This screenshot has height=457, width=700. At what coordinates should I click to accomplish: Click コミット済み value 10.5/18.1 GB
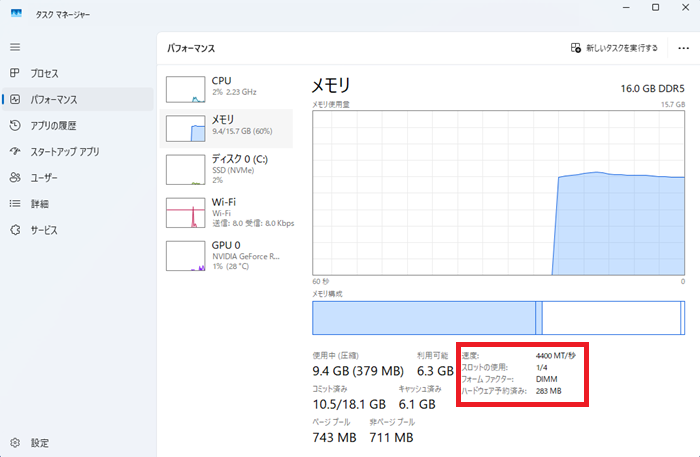tap(349, 404)
